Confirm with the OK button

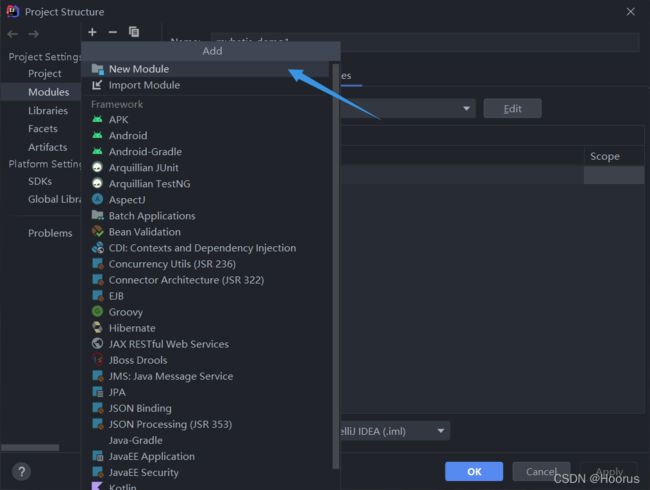474,471
